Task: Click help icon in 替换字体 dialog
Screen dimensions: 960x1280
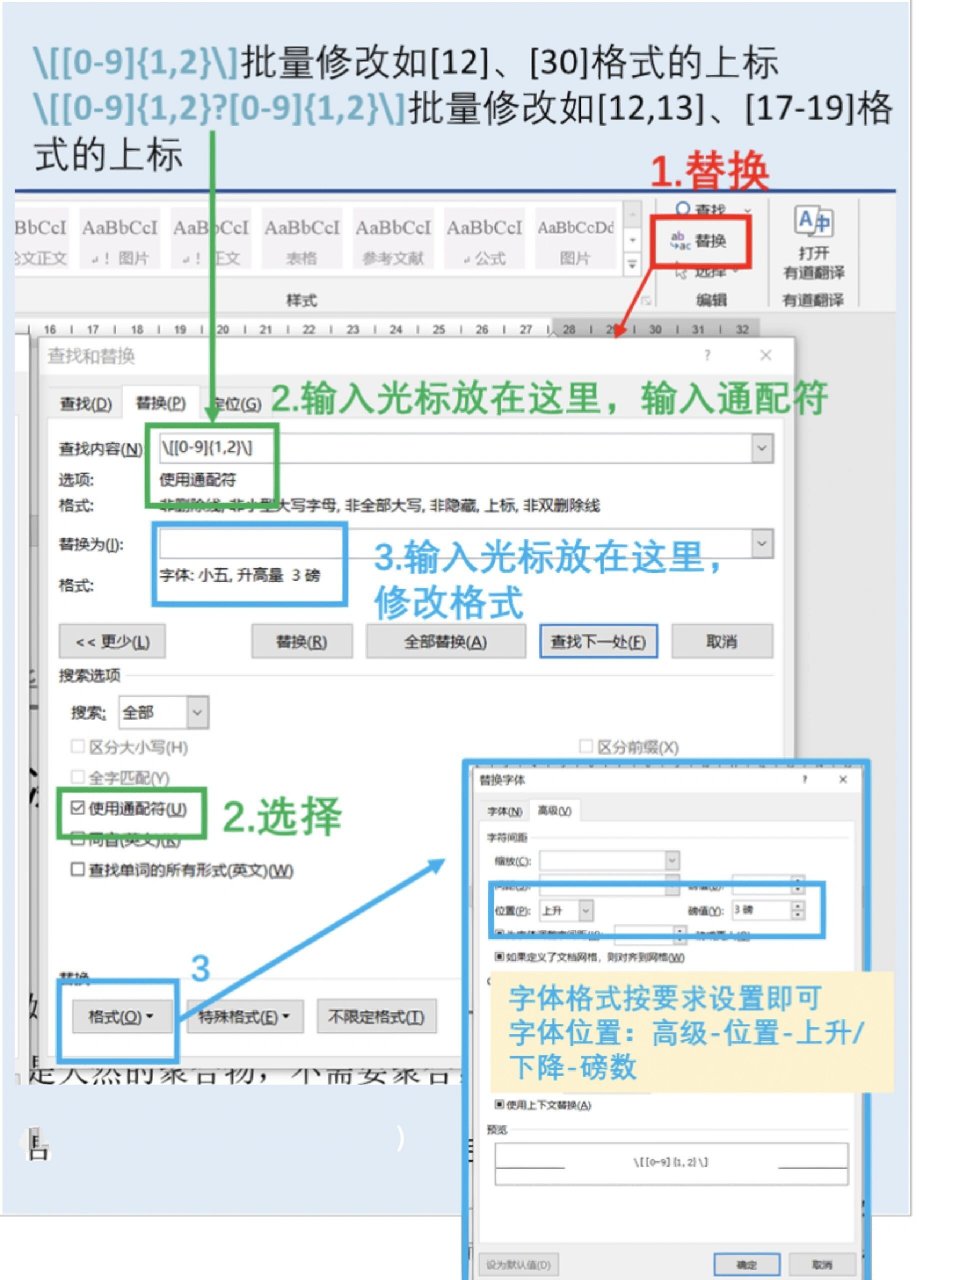Action: [805, 779]
